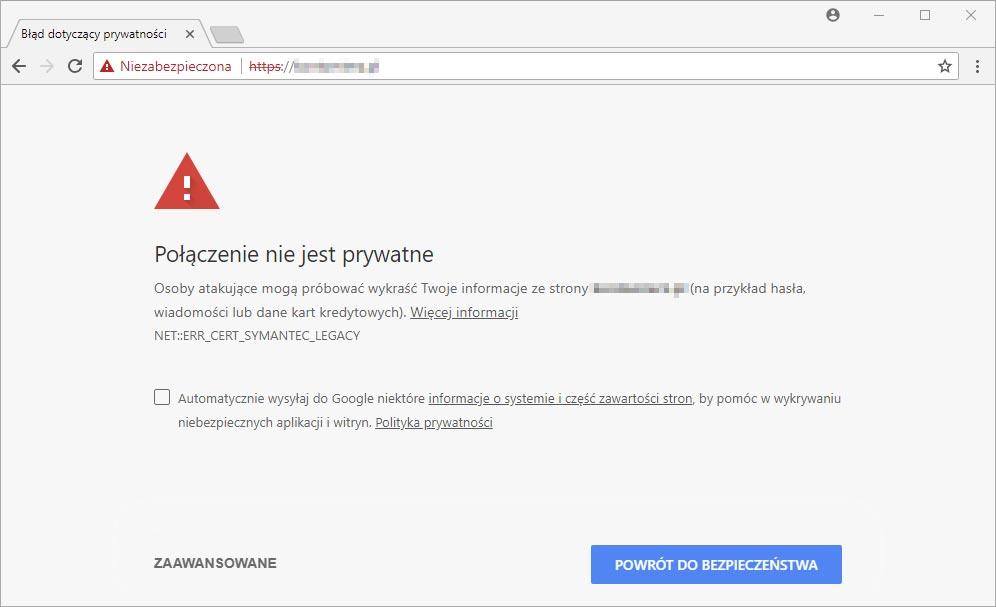This screenshot has width=996, height=607.
Task: Reload the page with the refresh icon
Action: 75,66
